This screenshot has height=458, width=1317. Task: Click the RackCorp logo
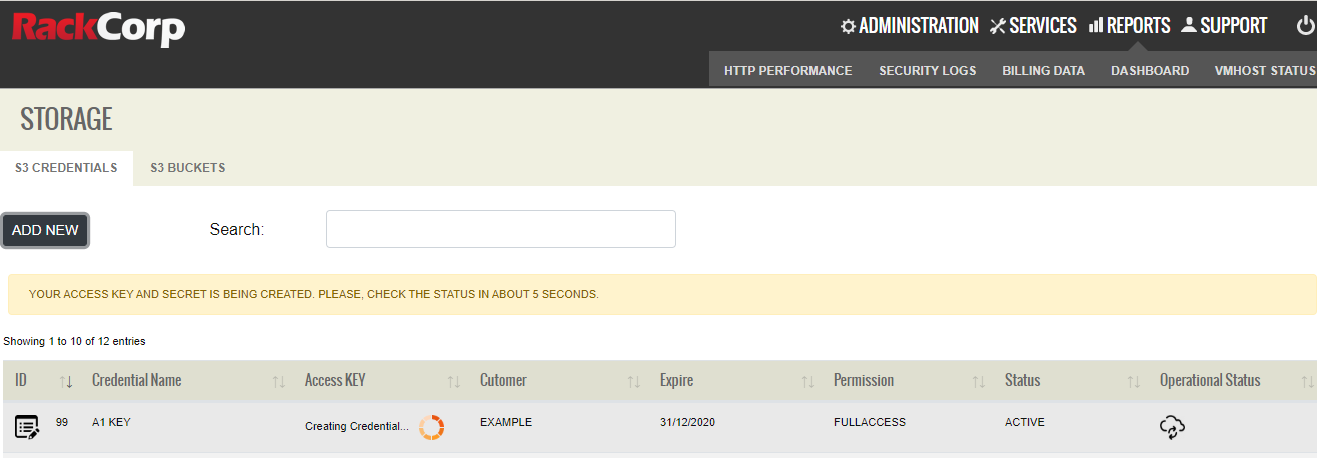click(98, 28)
